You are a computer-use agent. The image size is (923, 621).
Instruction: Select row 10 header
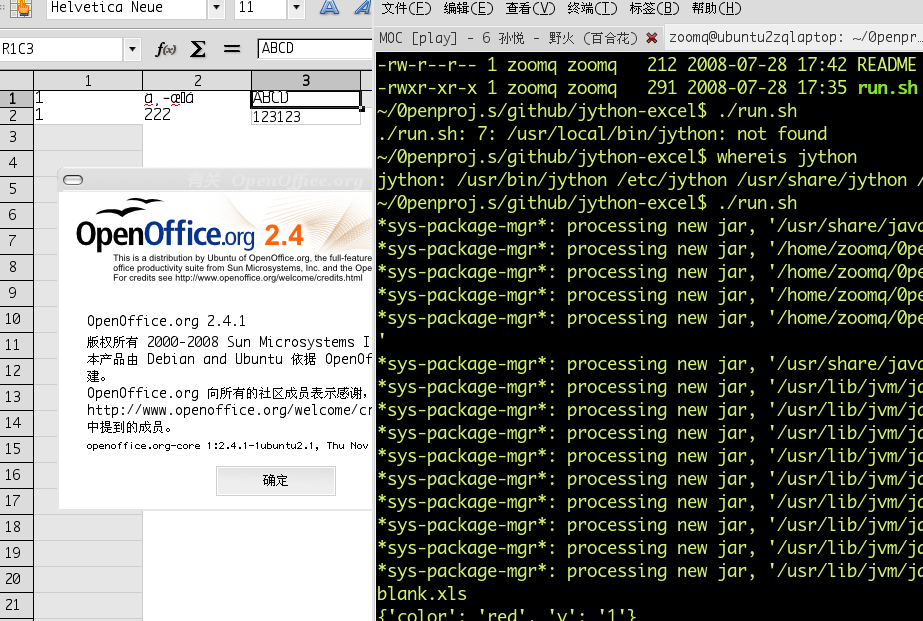(14, 319)
